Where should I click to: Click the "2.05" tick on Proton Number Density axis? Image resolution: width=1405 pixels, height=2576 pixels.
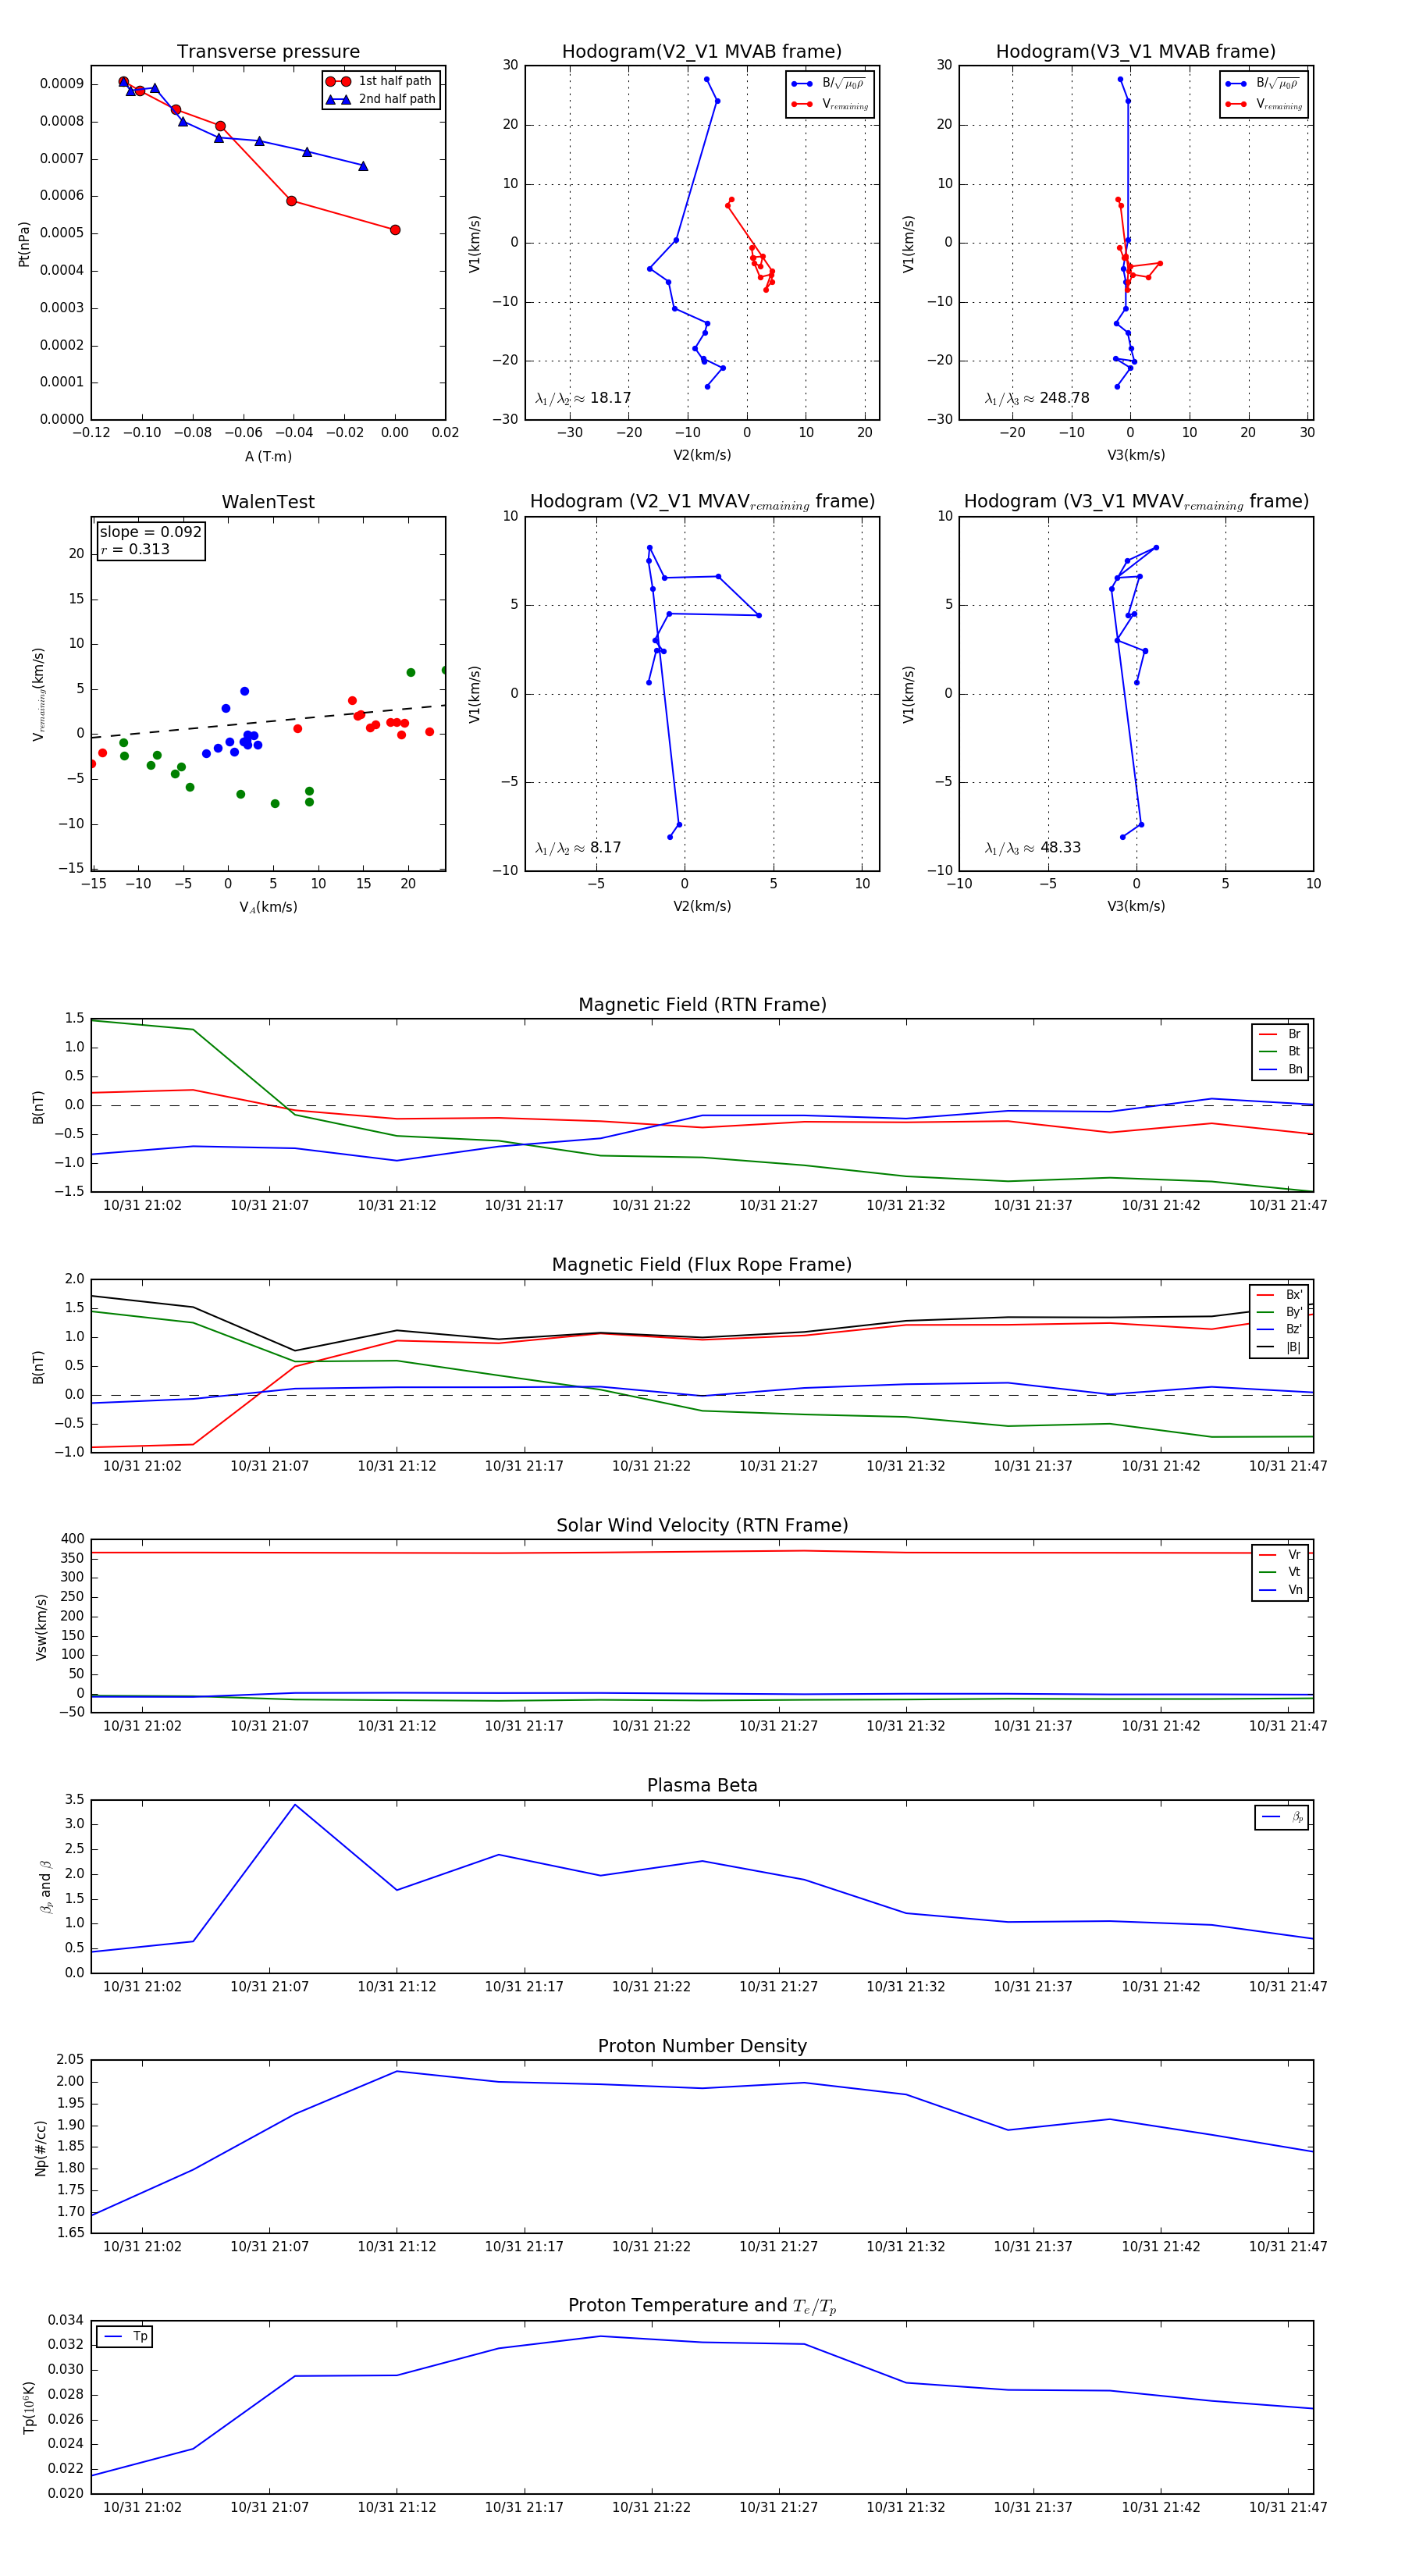coord(70,2060)
